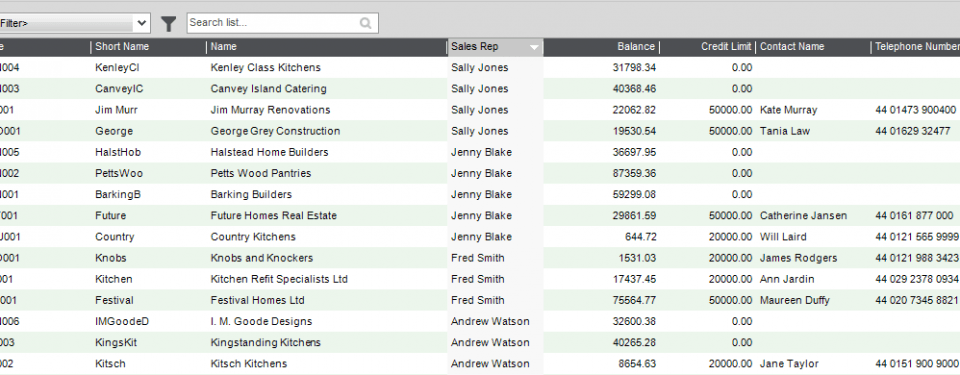Screen dimensions: 960x375
Task: Click short name KenleyCl
Action: (117, 67)
